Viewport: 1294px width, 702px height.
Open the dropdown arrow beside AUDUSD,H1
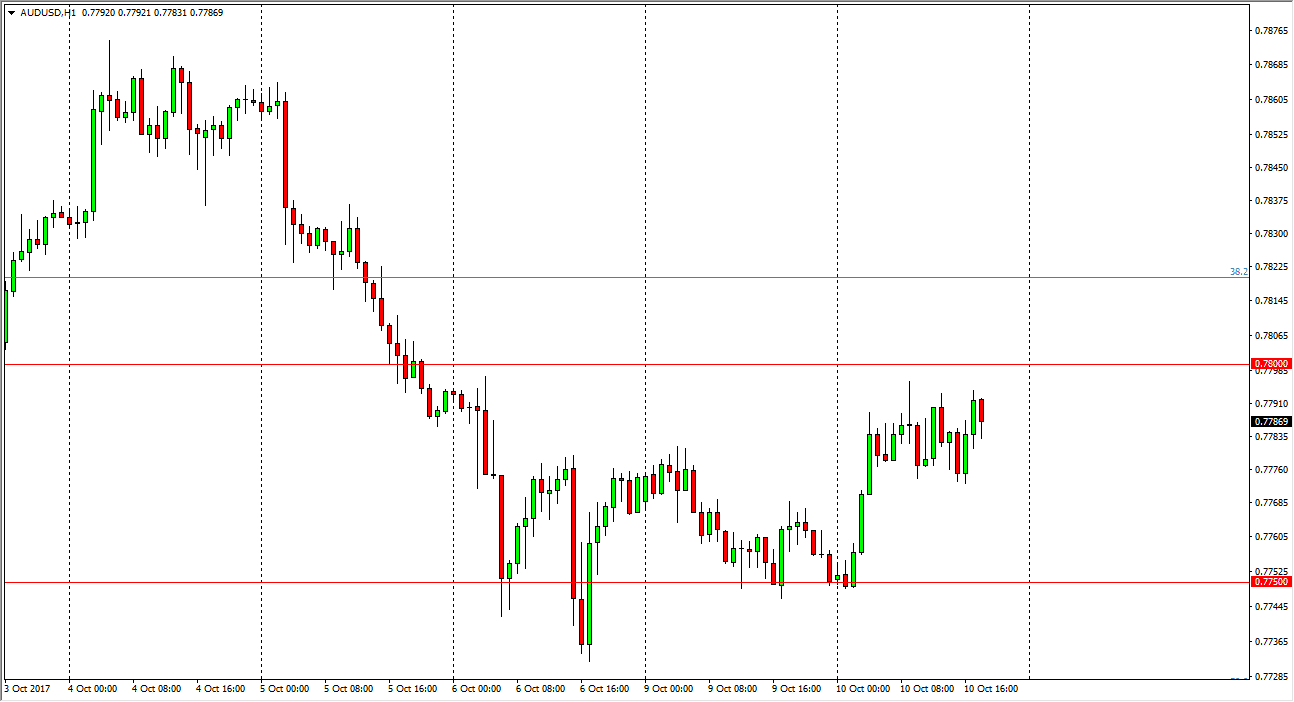pos(11,14)
